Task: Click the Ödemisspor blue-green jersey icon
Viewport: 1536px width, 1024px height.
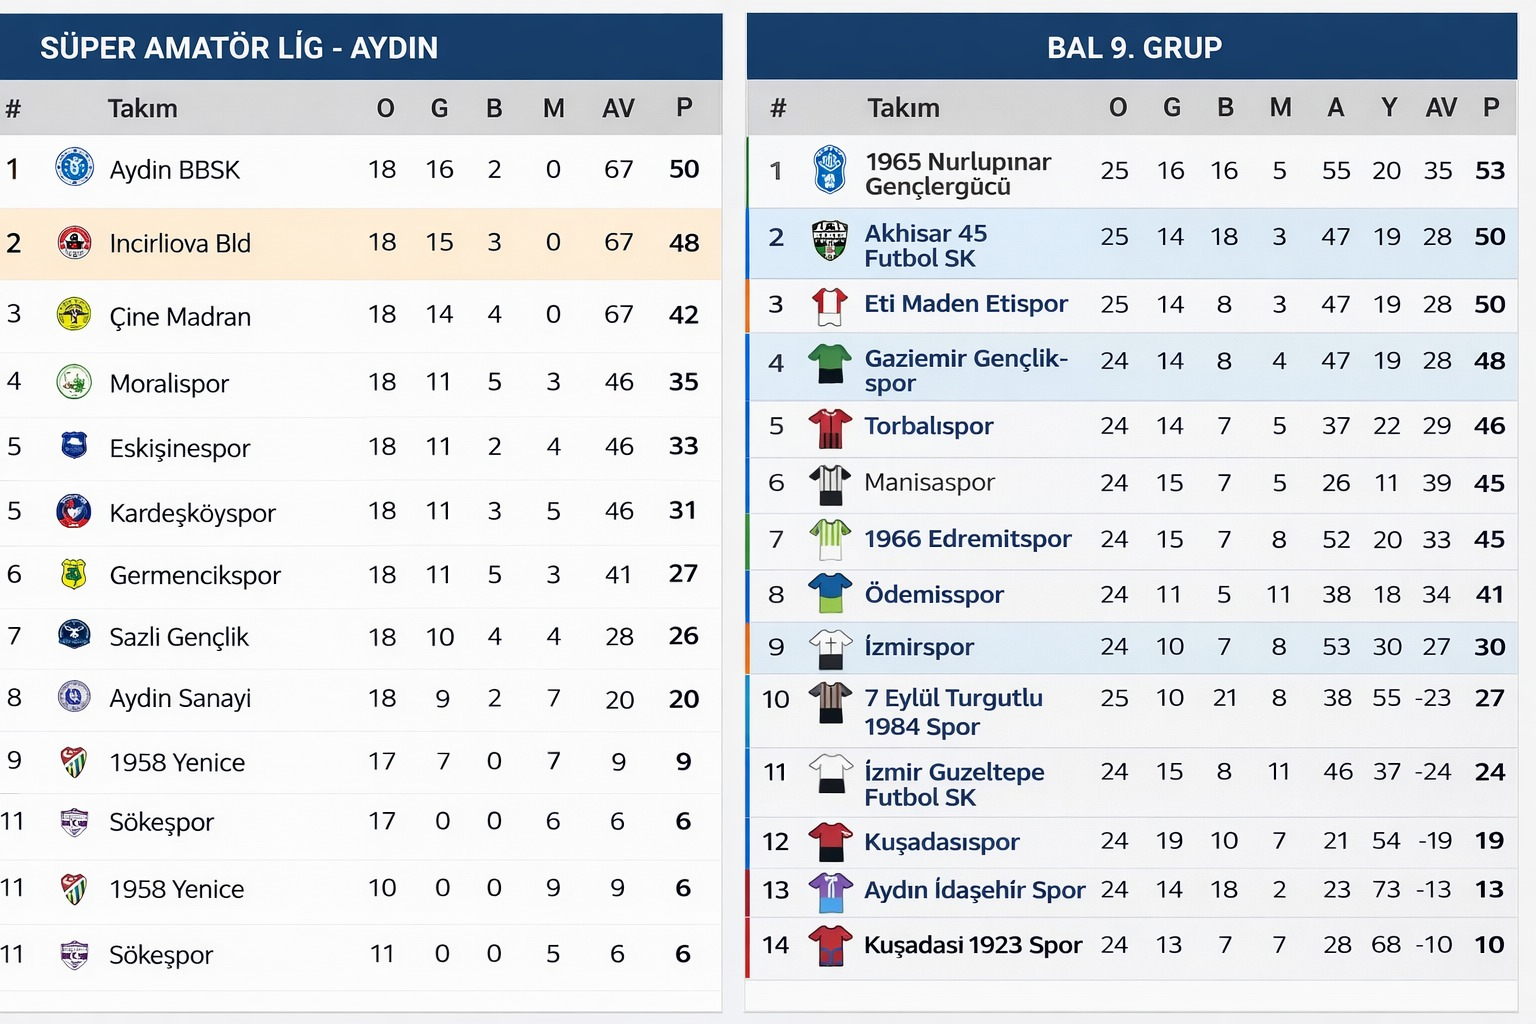Action: (829, 594)
